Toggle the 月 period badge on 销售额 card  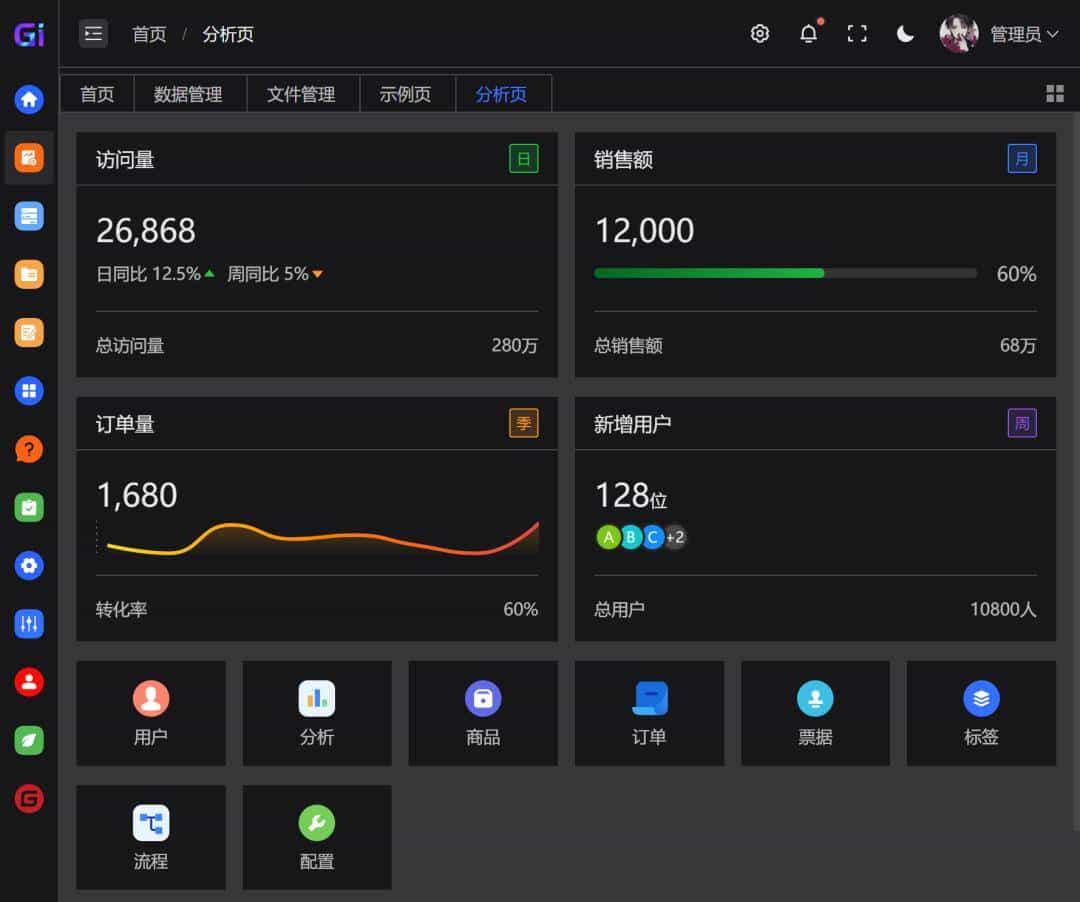[x=1022, y=158]
